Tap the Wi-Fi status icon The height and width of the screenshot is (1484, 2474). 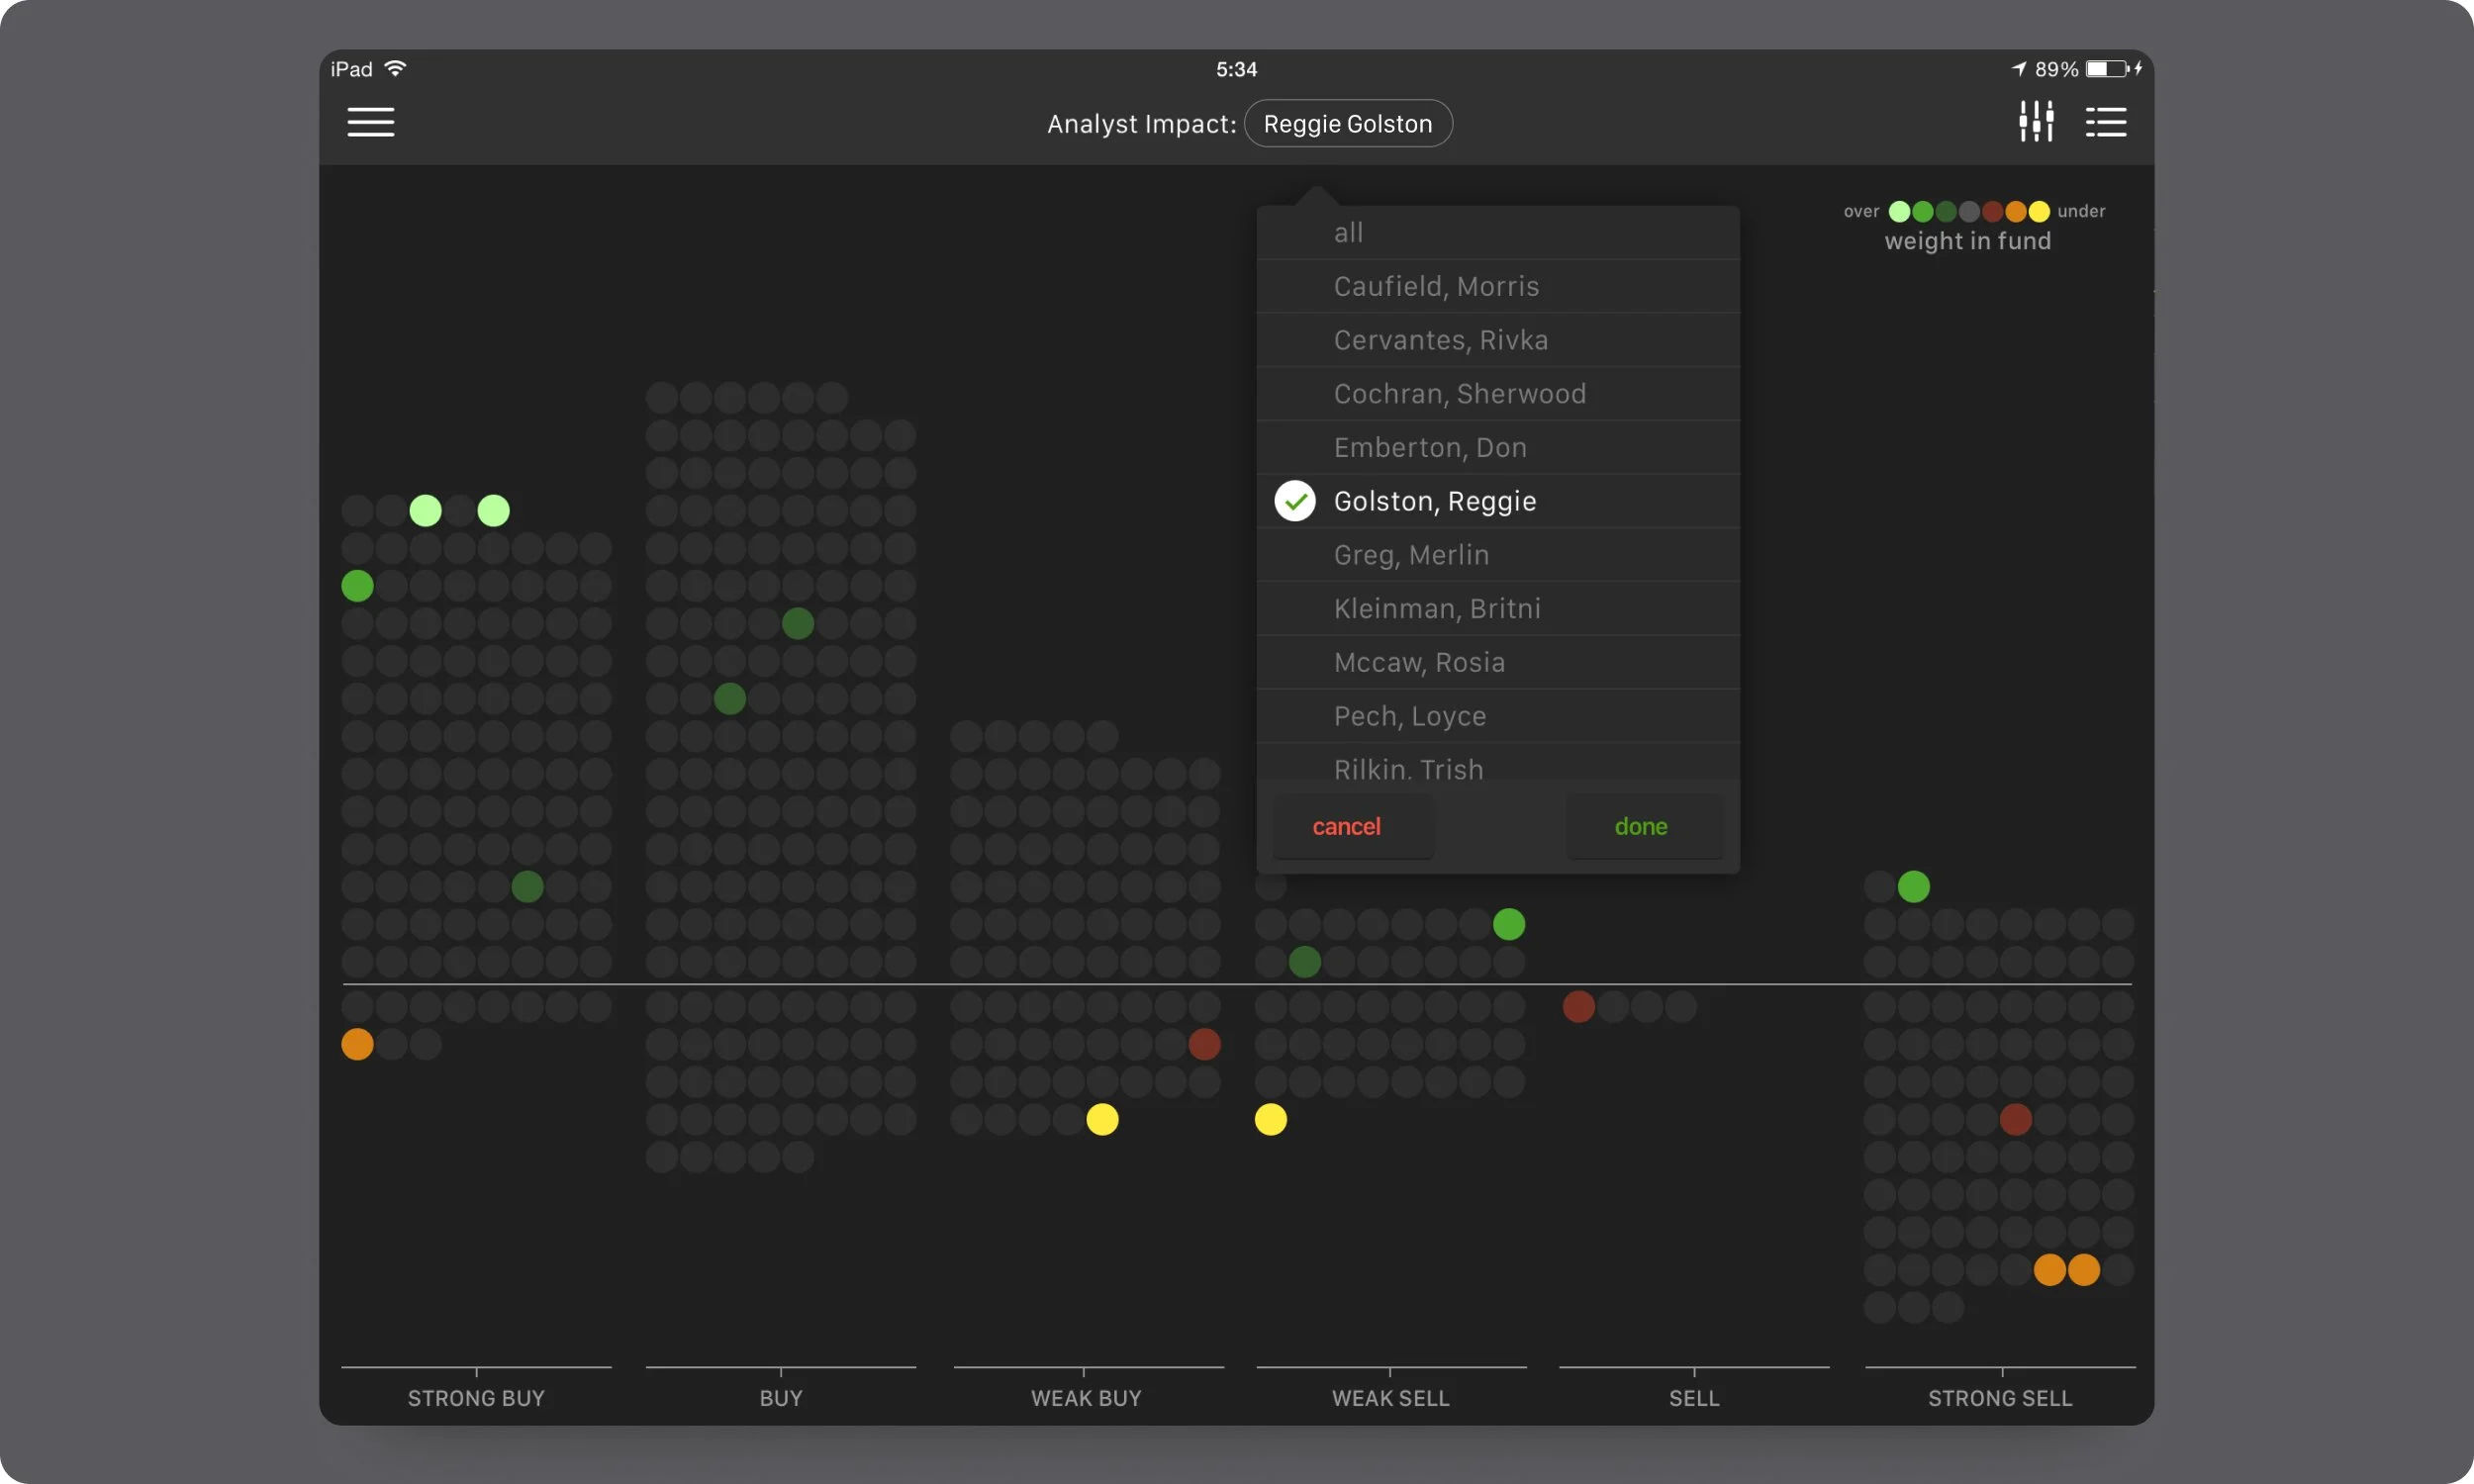point(395,69)
